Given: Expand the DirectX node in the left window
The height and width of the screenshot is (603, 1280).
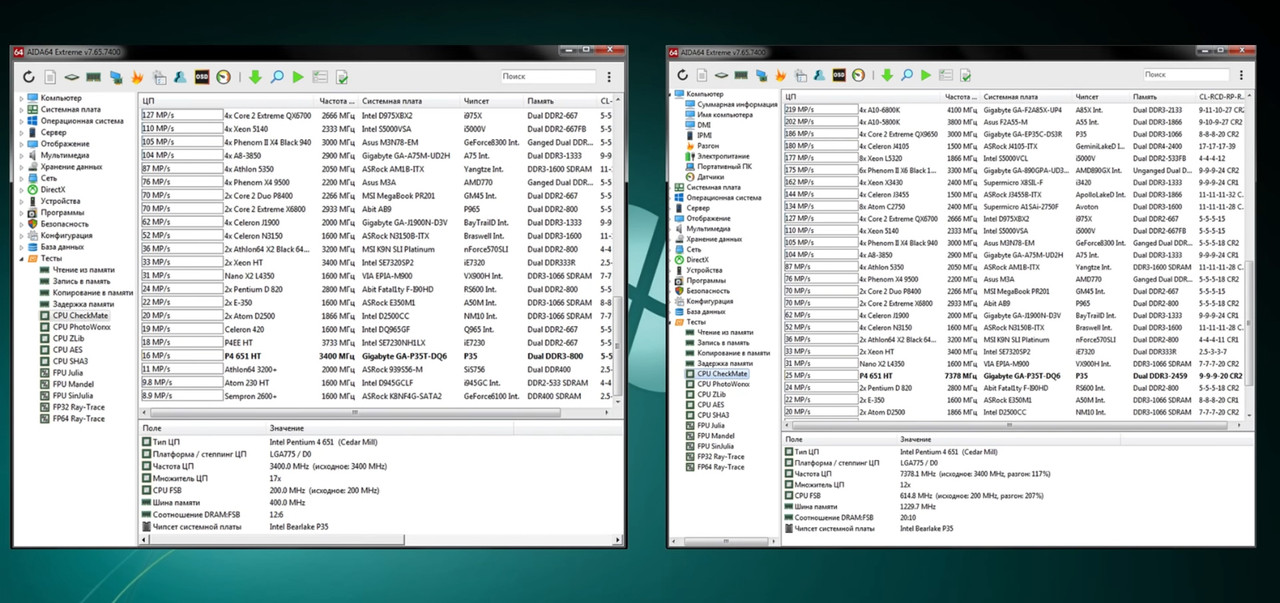Looking at the screenshot, I should (x=21, y=189).
